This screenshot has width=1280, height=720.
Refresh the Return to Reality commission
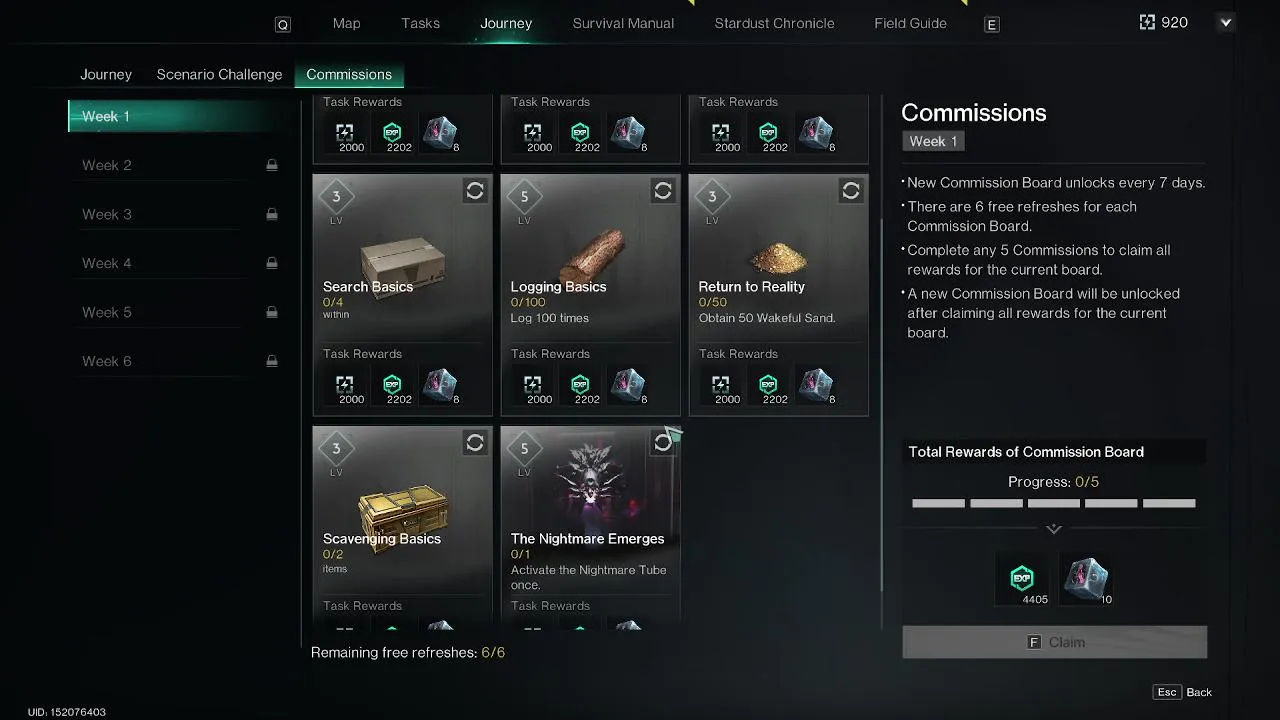point(851,191)
